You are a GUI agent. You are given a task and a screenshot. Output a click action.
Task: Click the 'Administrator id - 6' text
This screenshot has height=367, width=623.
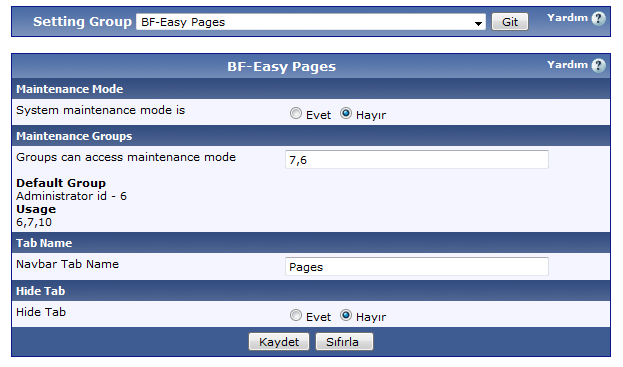tap(72, 196)
